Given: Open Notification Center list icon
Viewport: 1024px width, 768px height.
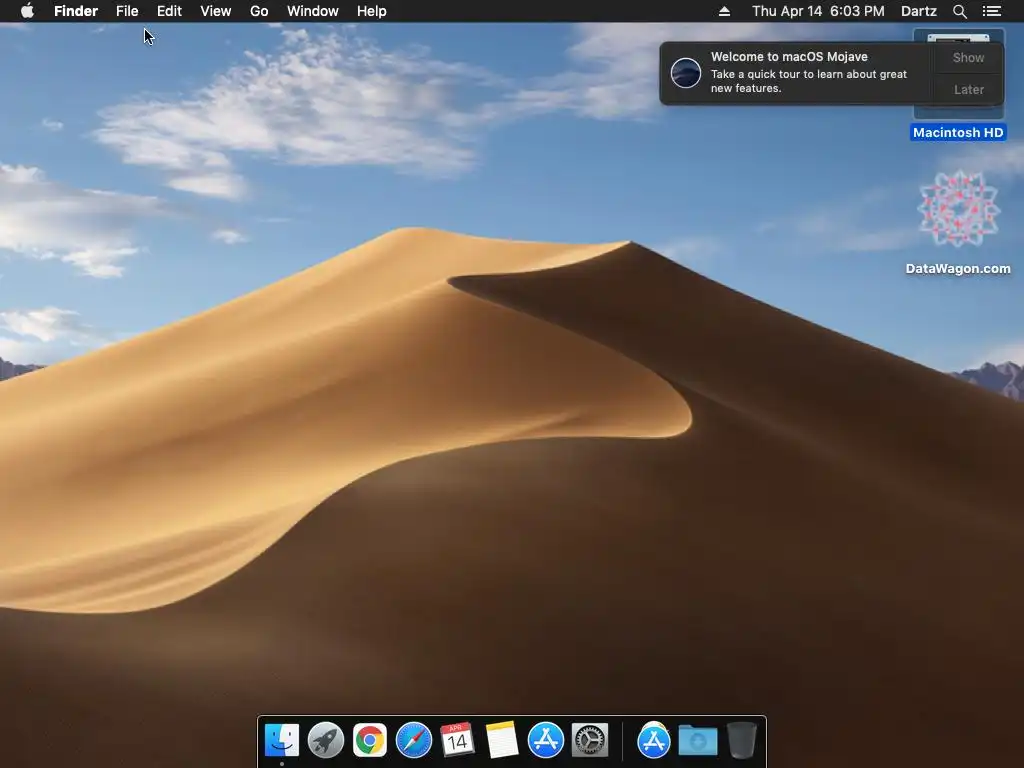Looking at the screenshot, I should click(992, 11).
